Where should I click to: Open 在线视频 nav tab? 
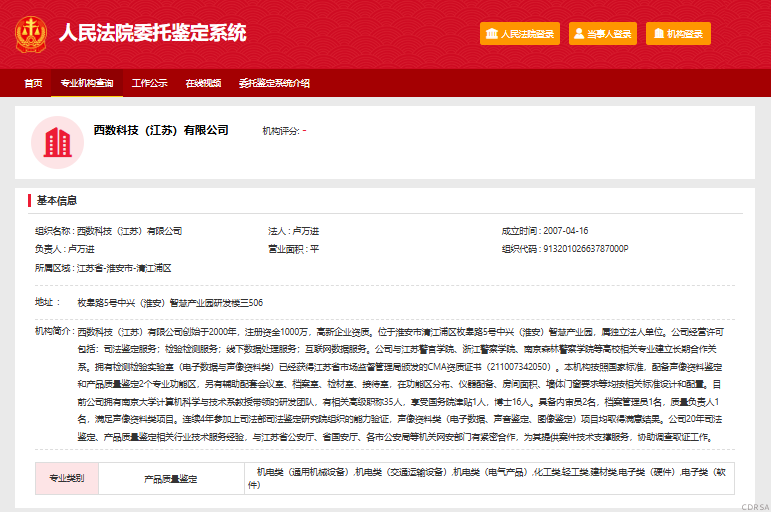tap(203, 83)
